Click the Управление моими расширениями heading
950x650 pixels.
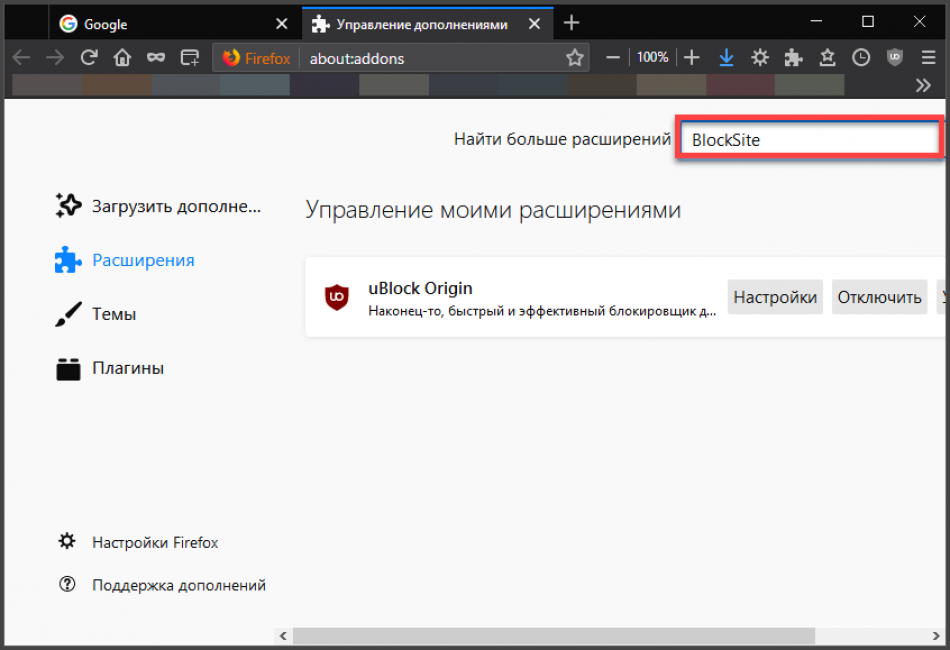(493, 210)
